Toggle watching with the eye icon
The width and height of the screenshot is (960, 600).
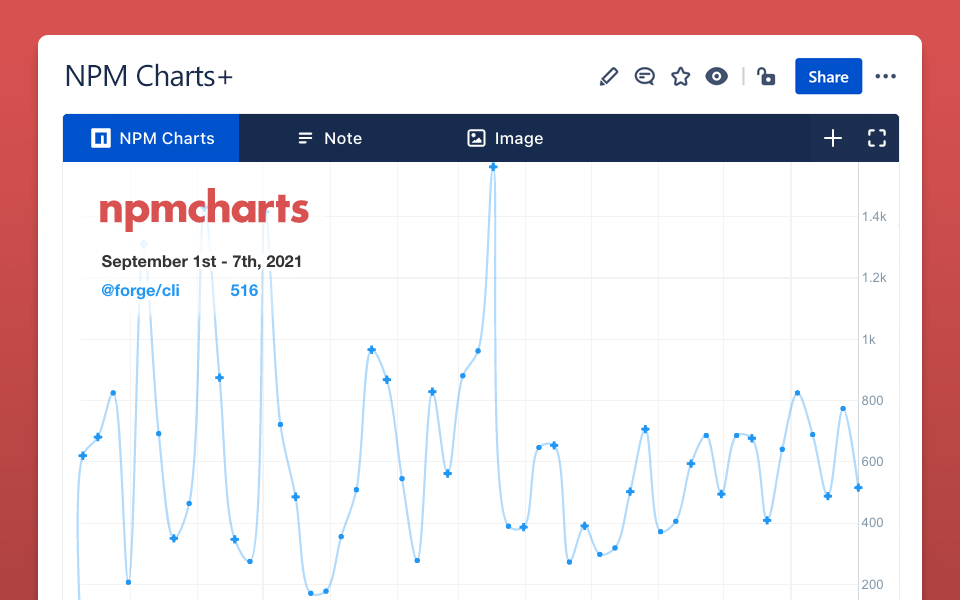tap(716, 76)
